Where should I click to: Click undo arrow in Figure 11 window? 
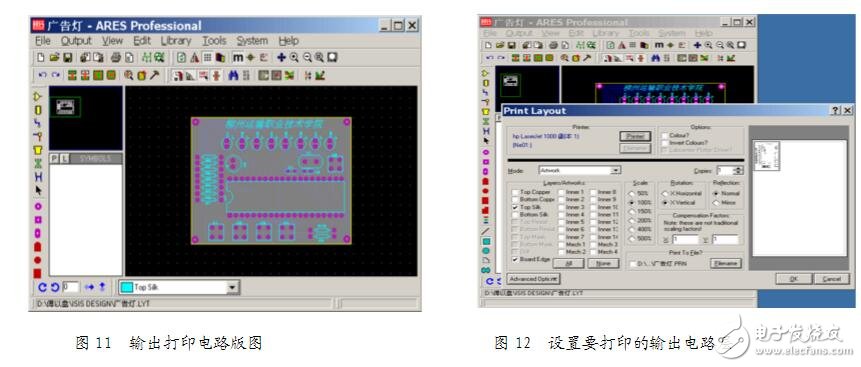pos(42,75)
